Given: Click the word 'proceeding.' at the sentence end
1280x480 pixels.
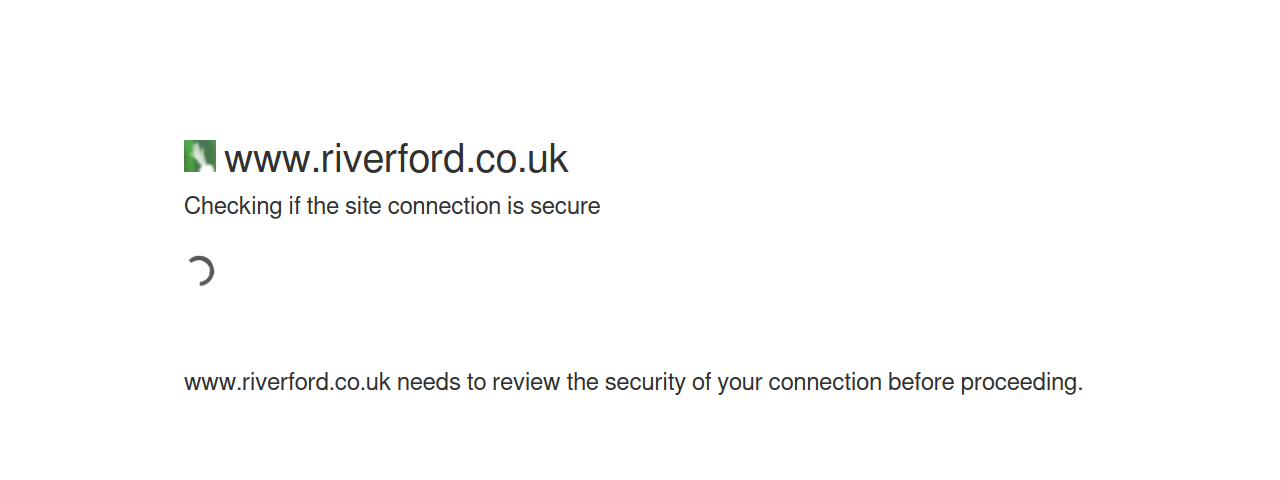Looking at the screenshot, I should (x=1022, y=383).
